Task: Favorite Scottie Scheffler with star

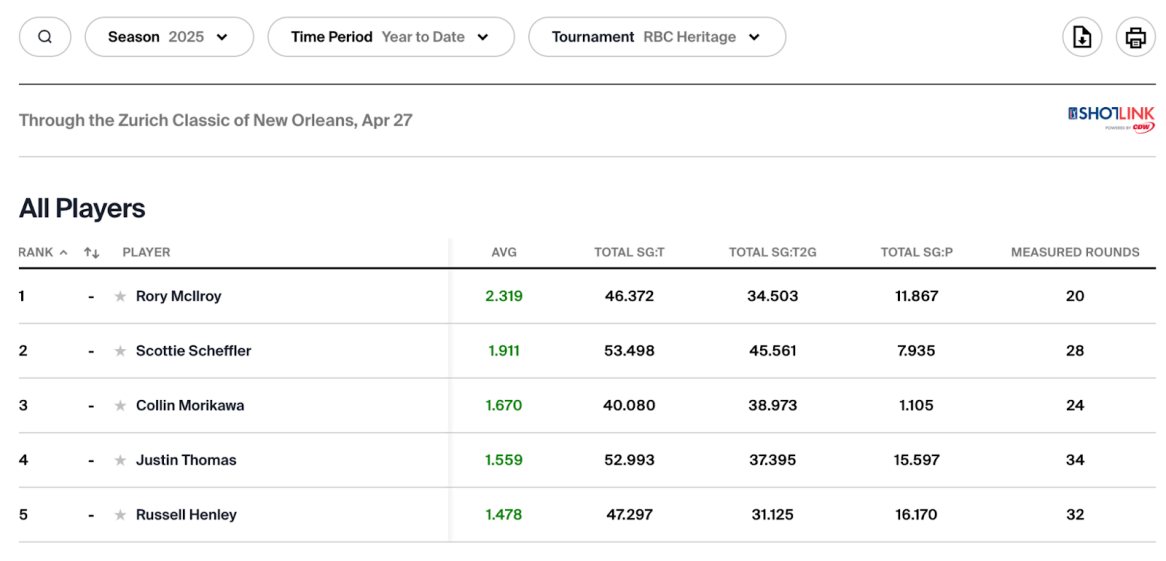Action: coord(120,351)
